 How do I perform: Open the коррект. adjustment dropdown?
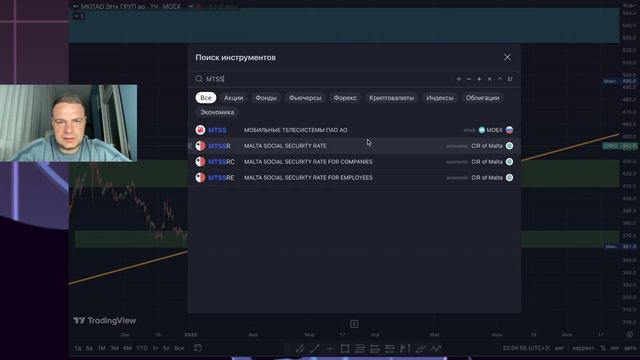pos(583,348)
